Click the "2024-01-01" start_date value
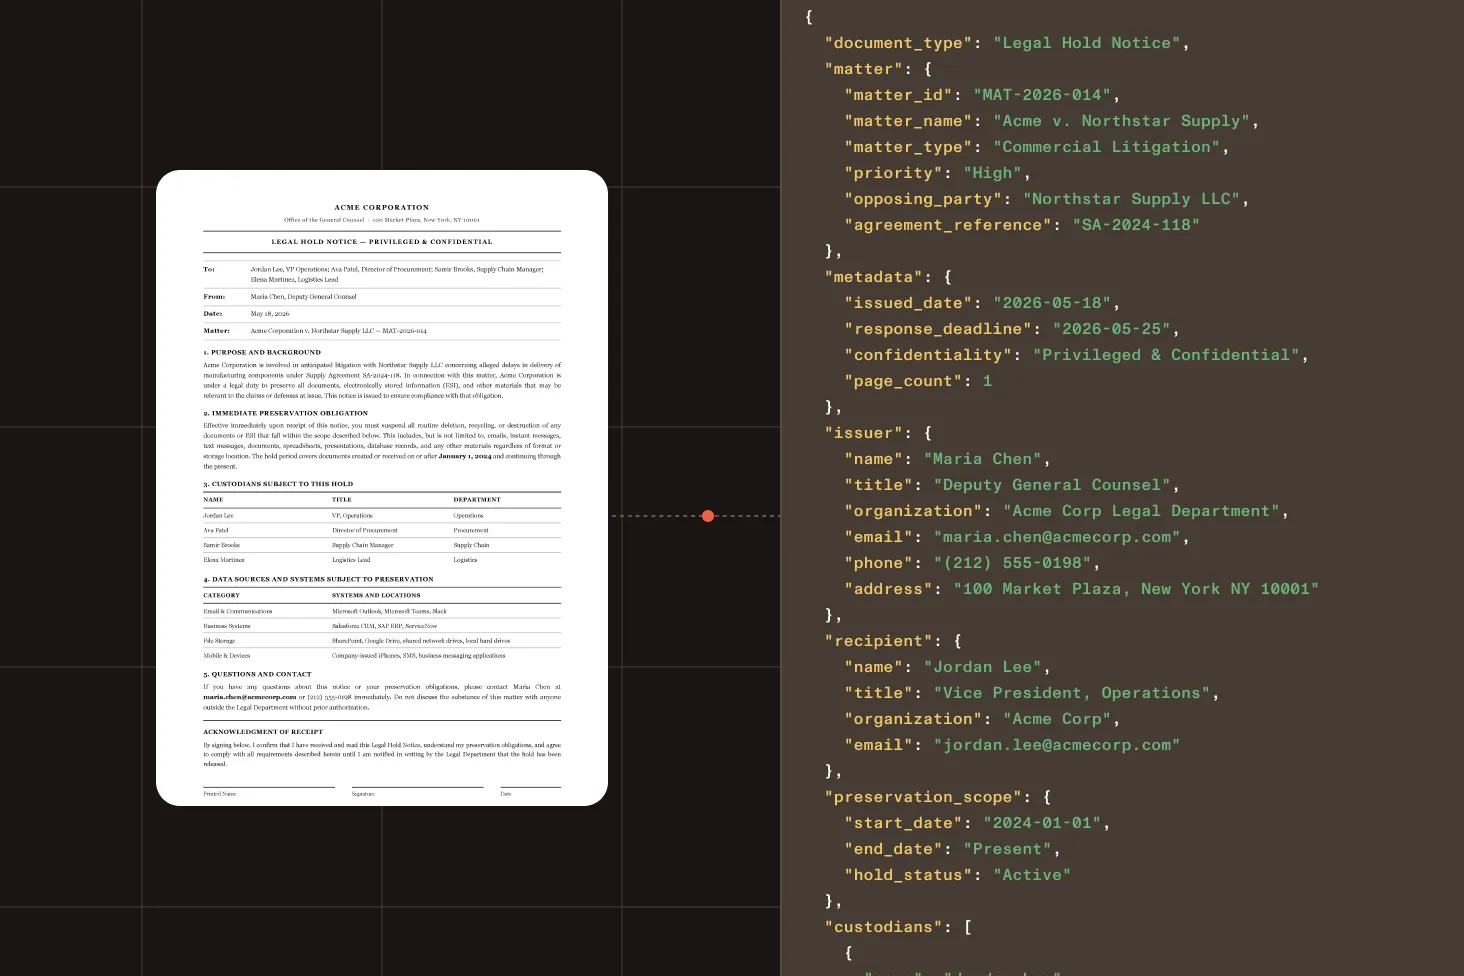 1042,823
